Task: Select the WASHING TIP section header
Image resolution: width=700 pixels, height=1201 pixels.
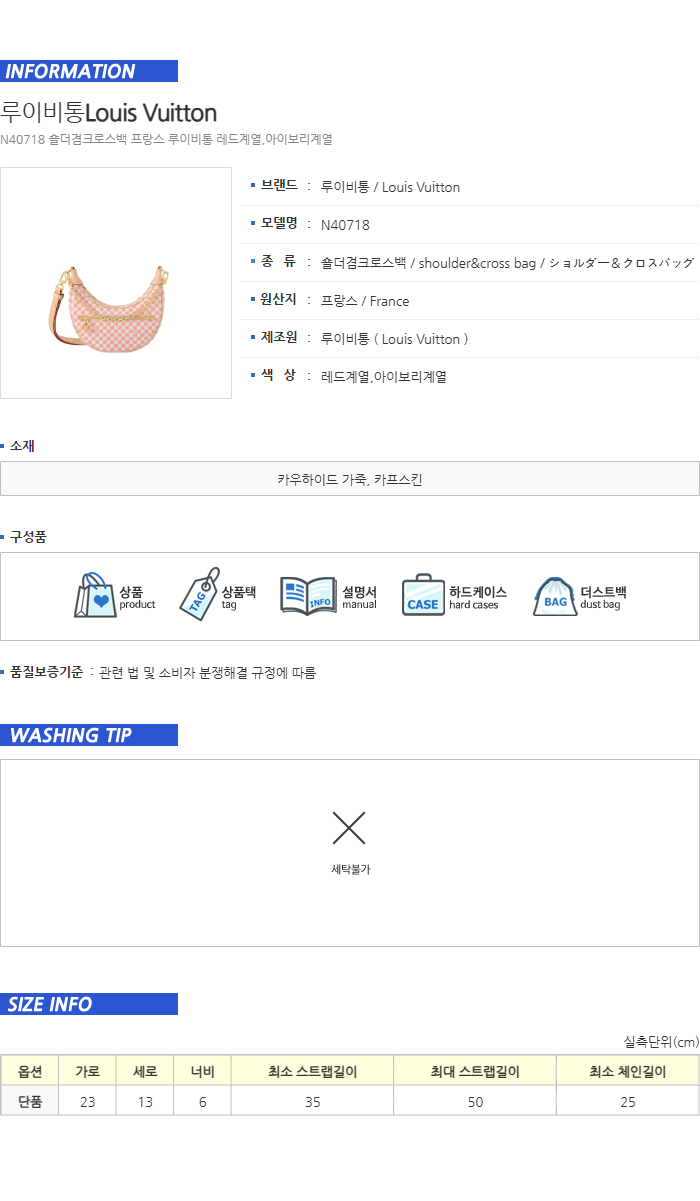Action: coord(89,735)
